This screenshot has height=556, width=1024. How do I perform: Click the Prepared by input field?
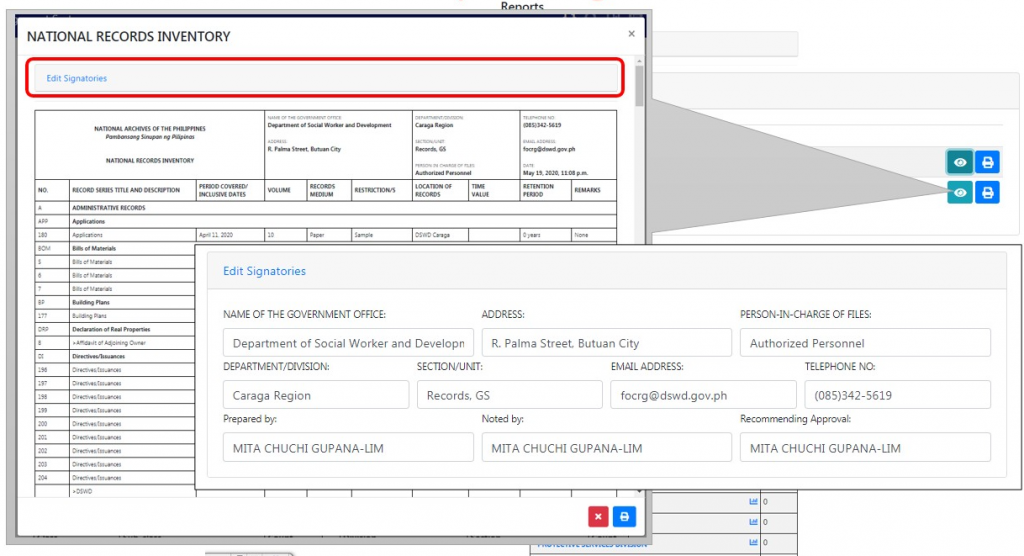tap(348, 448)
